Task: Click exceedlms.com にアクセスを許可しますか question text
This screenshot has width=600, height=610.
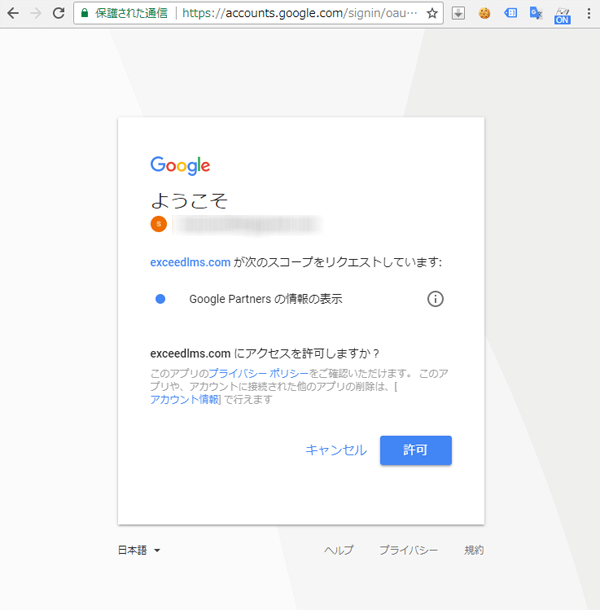Action: 265,354
